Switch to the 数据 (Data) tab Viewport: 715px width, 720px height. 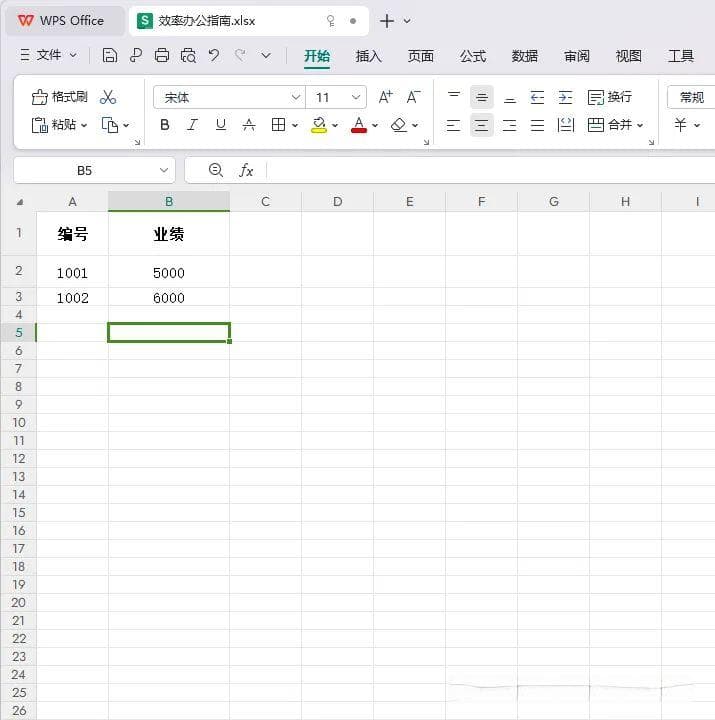[x=525, y=56]
